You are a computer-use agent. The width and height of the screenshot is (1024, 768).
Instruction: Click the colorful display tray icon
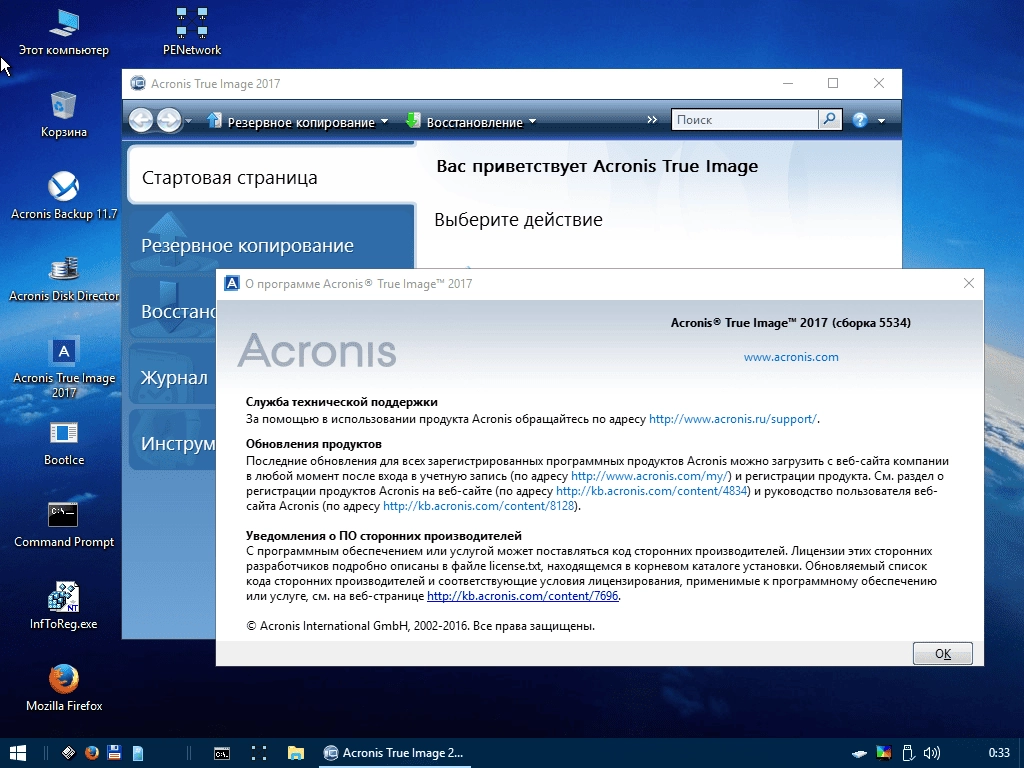[884, 754]
